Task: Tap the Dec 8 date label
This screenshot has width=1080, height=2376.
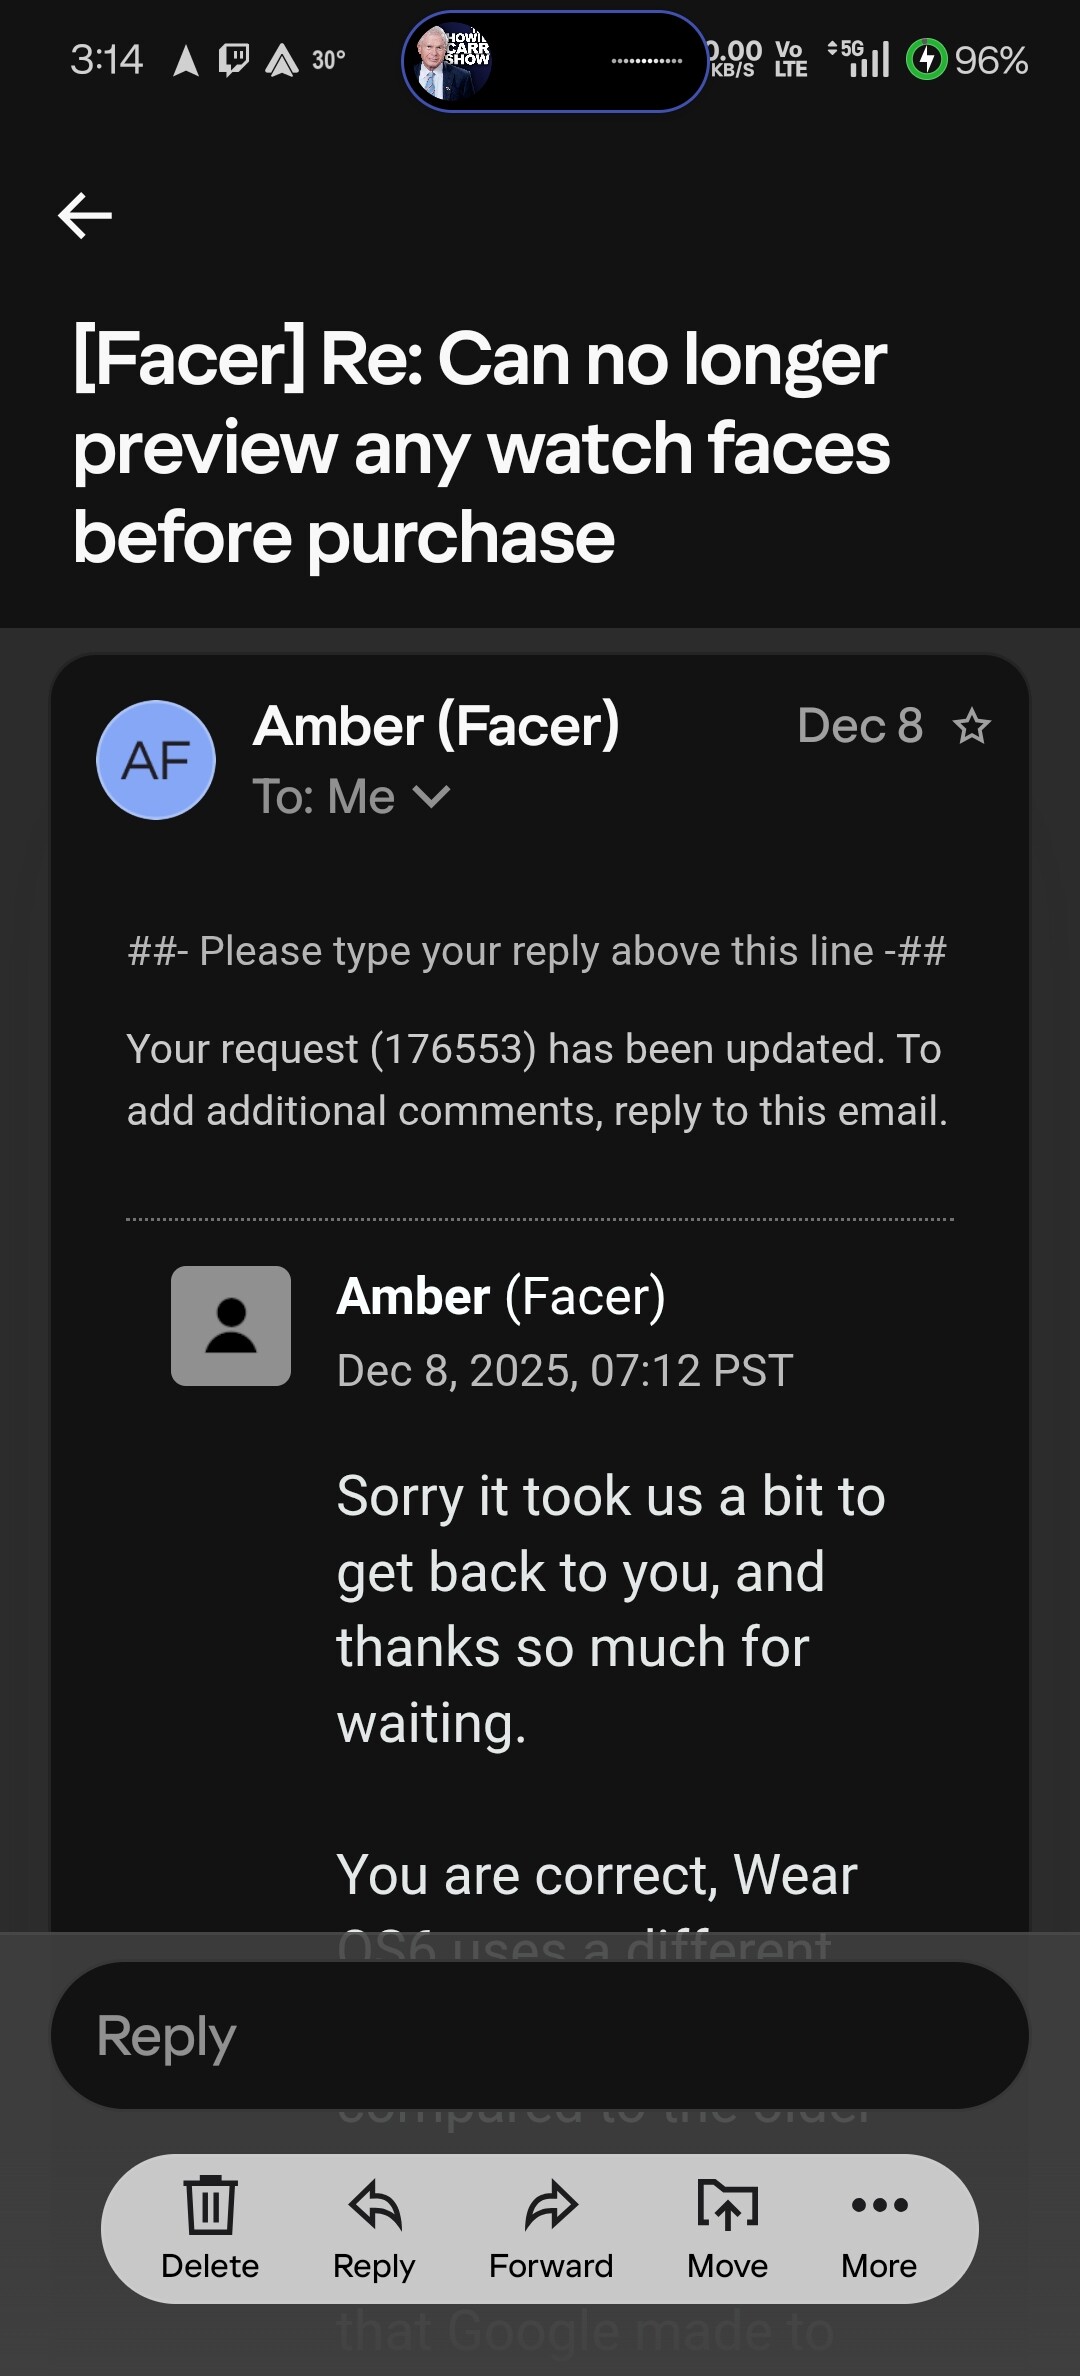Action: (860, 726)
